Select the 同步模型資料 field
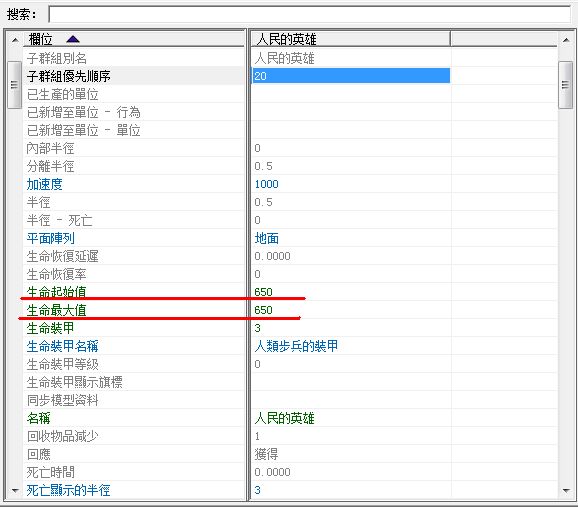Viewport: 578px width, 507px height. click(133, 400)
